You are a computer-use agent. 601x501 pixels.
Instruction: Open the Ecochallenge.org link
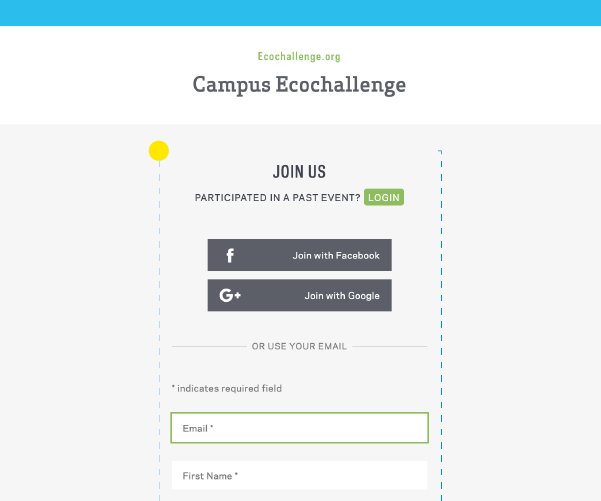pos(299,57)
